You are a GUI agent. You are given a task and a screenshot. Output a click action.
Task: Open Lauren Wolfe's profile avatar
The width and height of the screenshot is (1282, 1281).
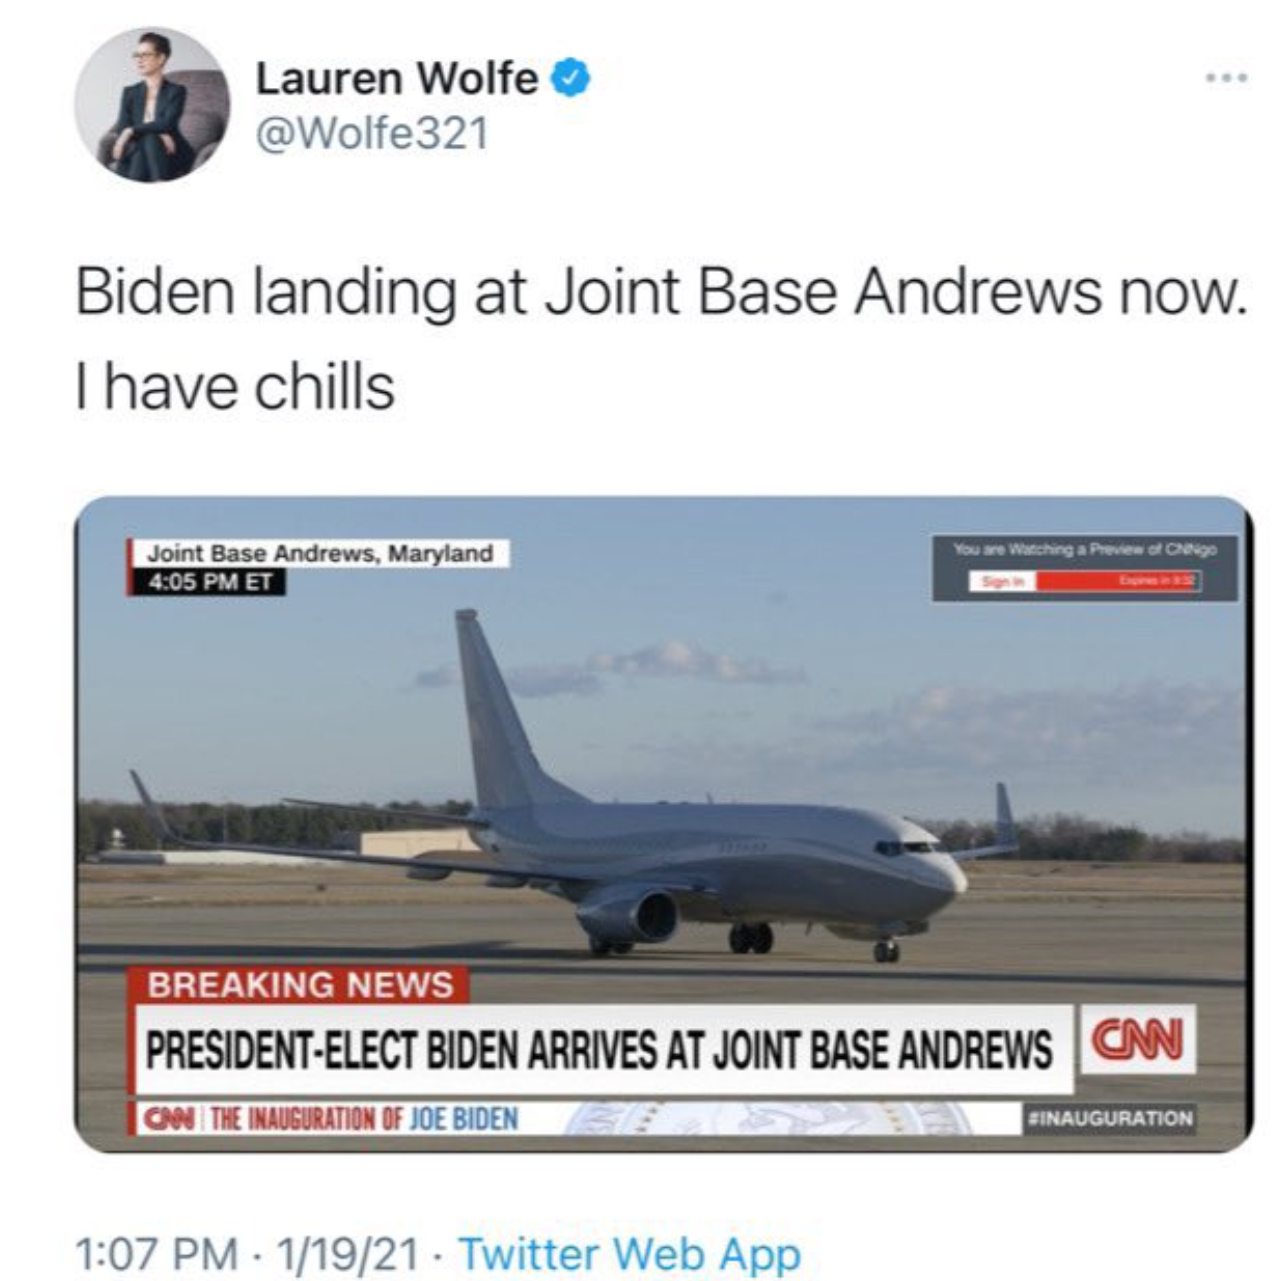[x=152, y=105]
